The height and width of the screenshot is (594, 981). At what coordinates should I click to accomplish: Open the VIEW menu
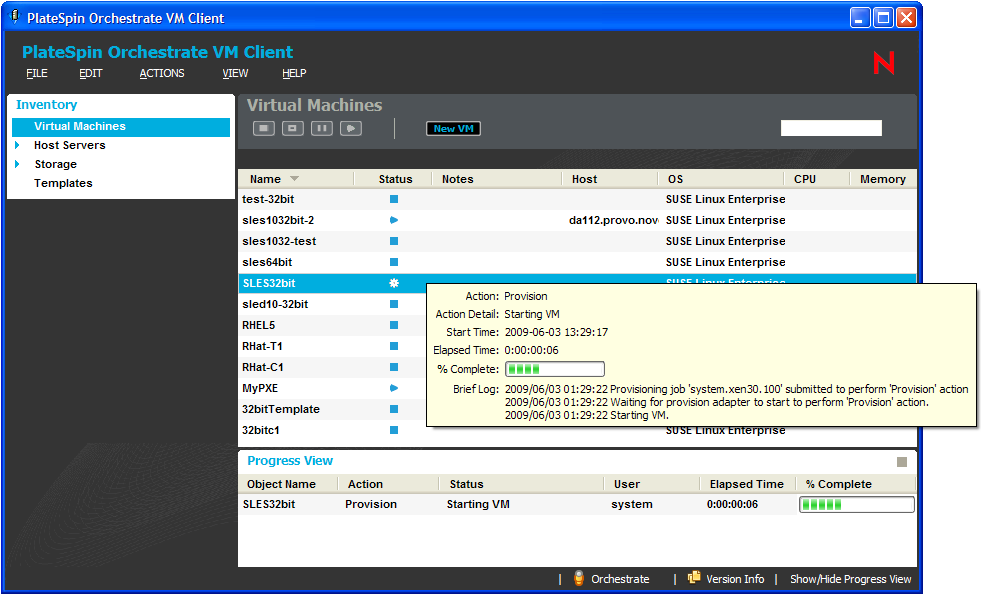tap(235, 73)
